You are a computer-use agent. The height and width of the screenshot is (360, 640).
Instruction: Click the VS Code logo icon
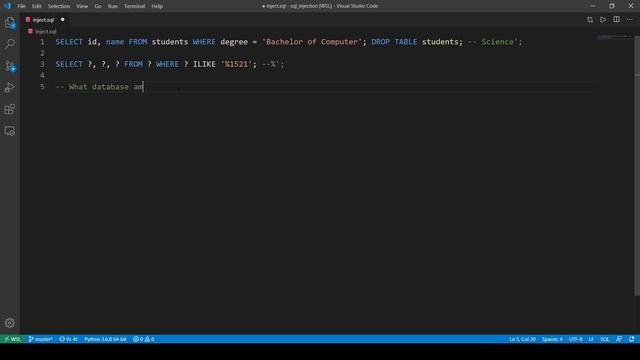[7, 6]
